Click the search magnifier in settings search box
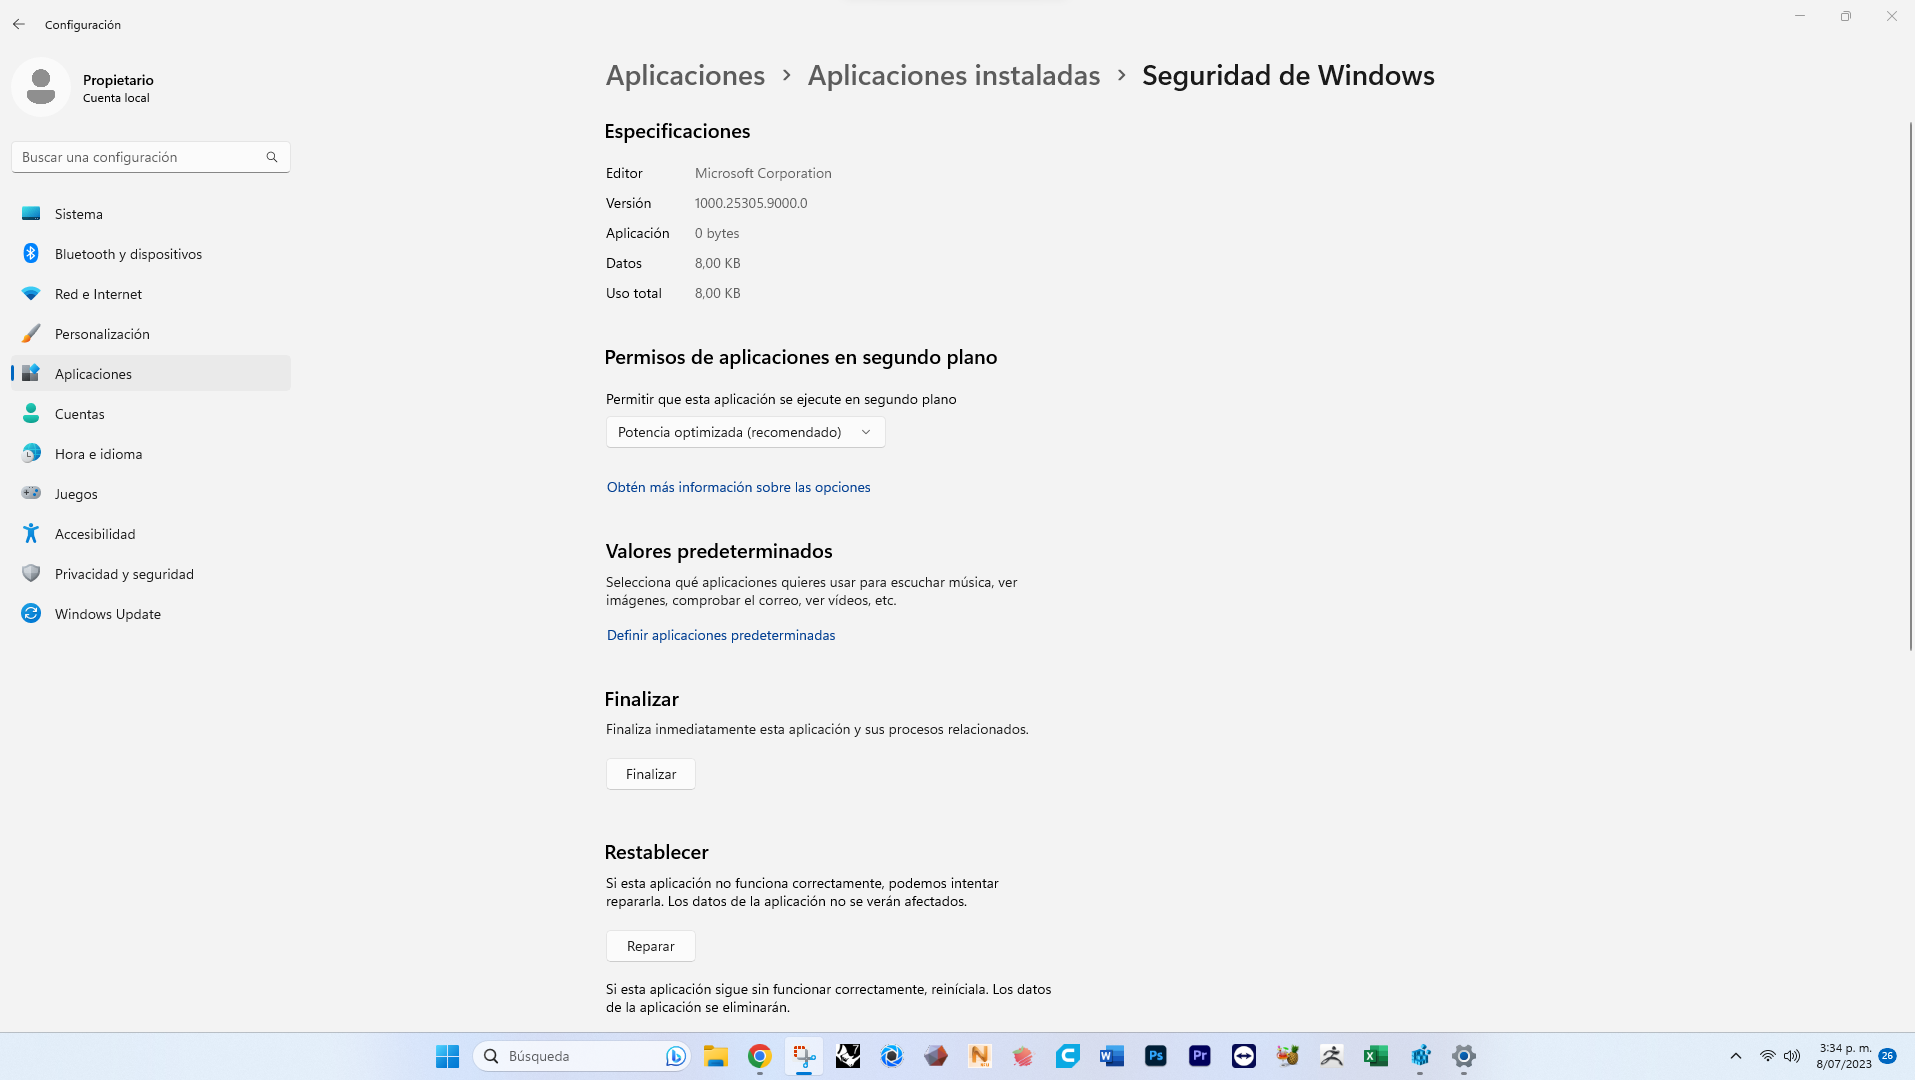1915x1080 pixels. click(x=272, y=157)
